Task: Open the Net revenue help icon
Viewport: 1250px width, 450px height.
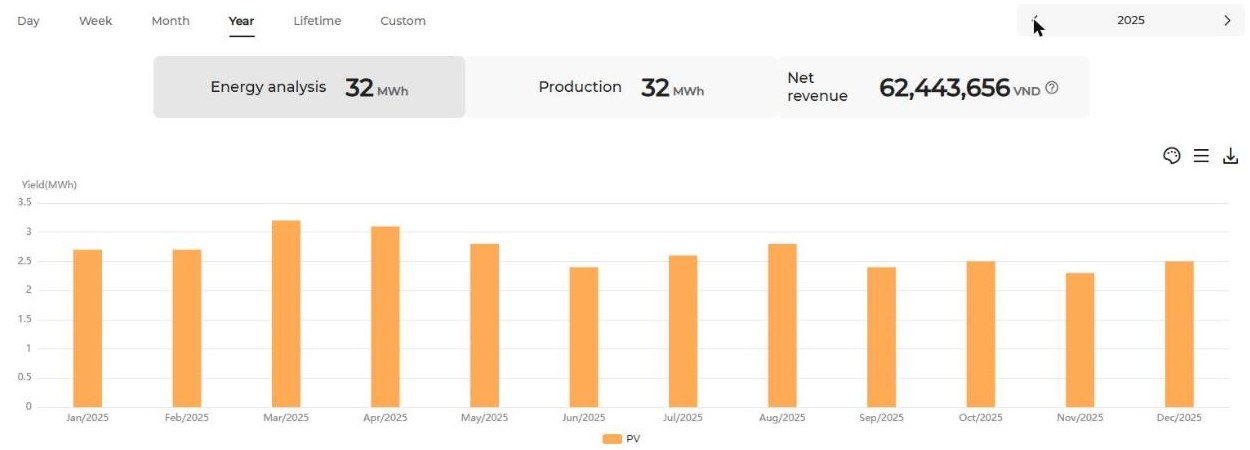Action: point(1051,88)
